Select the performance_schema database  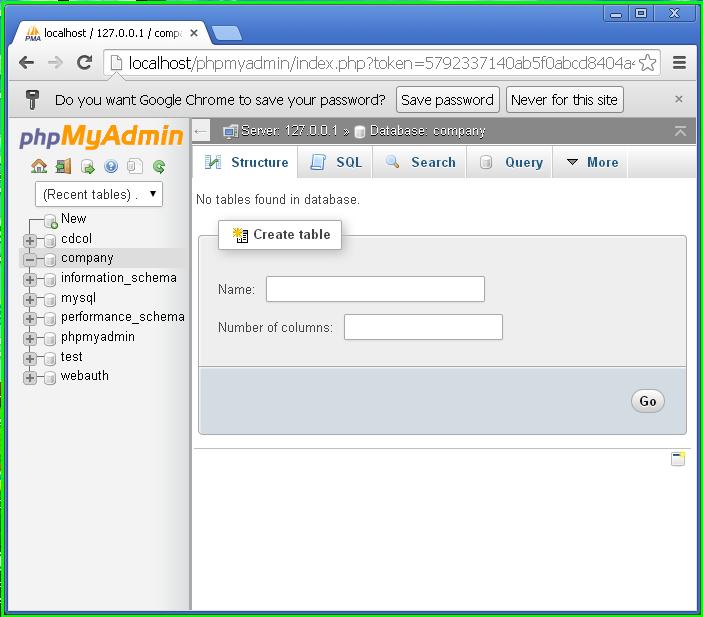click(x=123, y=317)
